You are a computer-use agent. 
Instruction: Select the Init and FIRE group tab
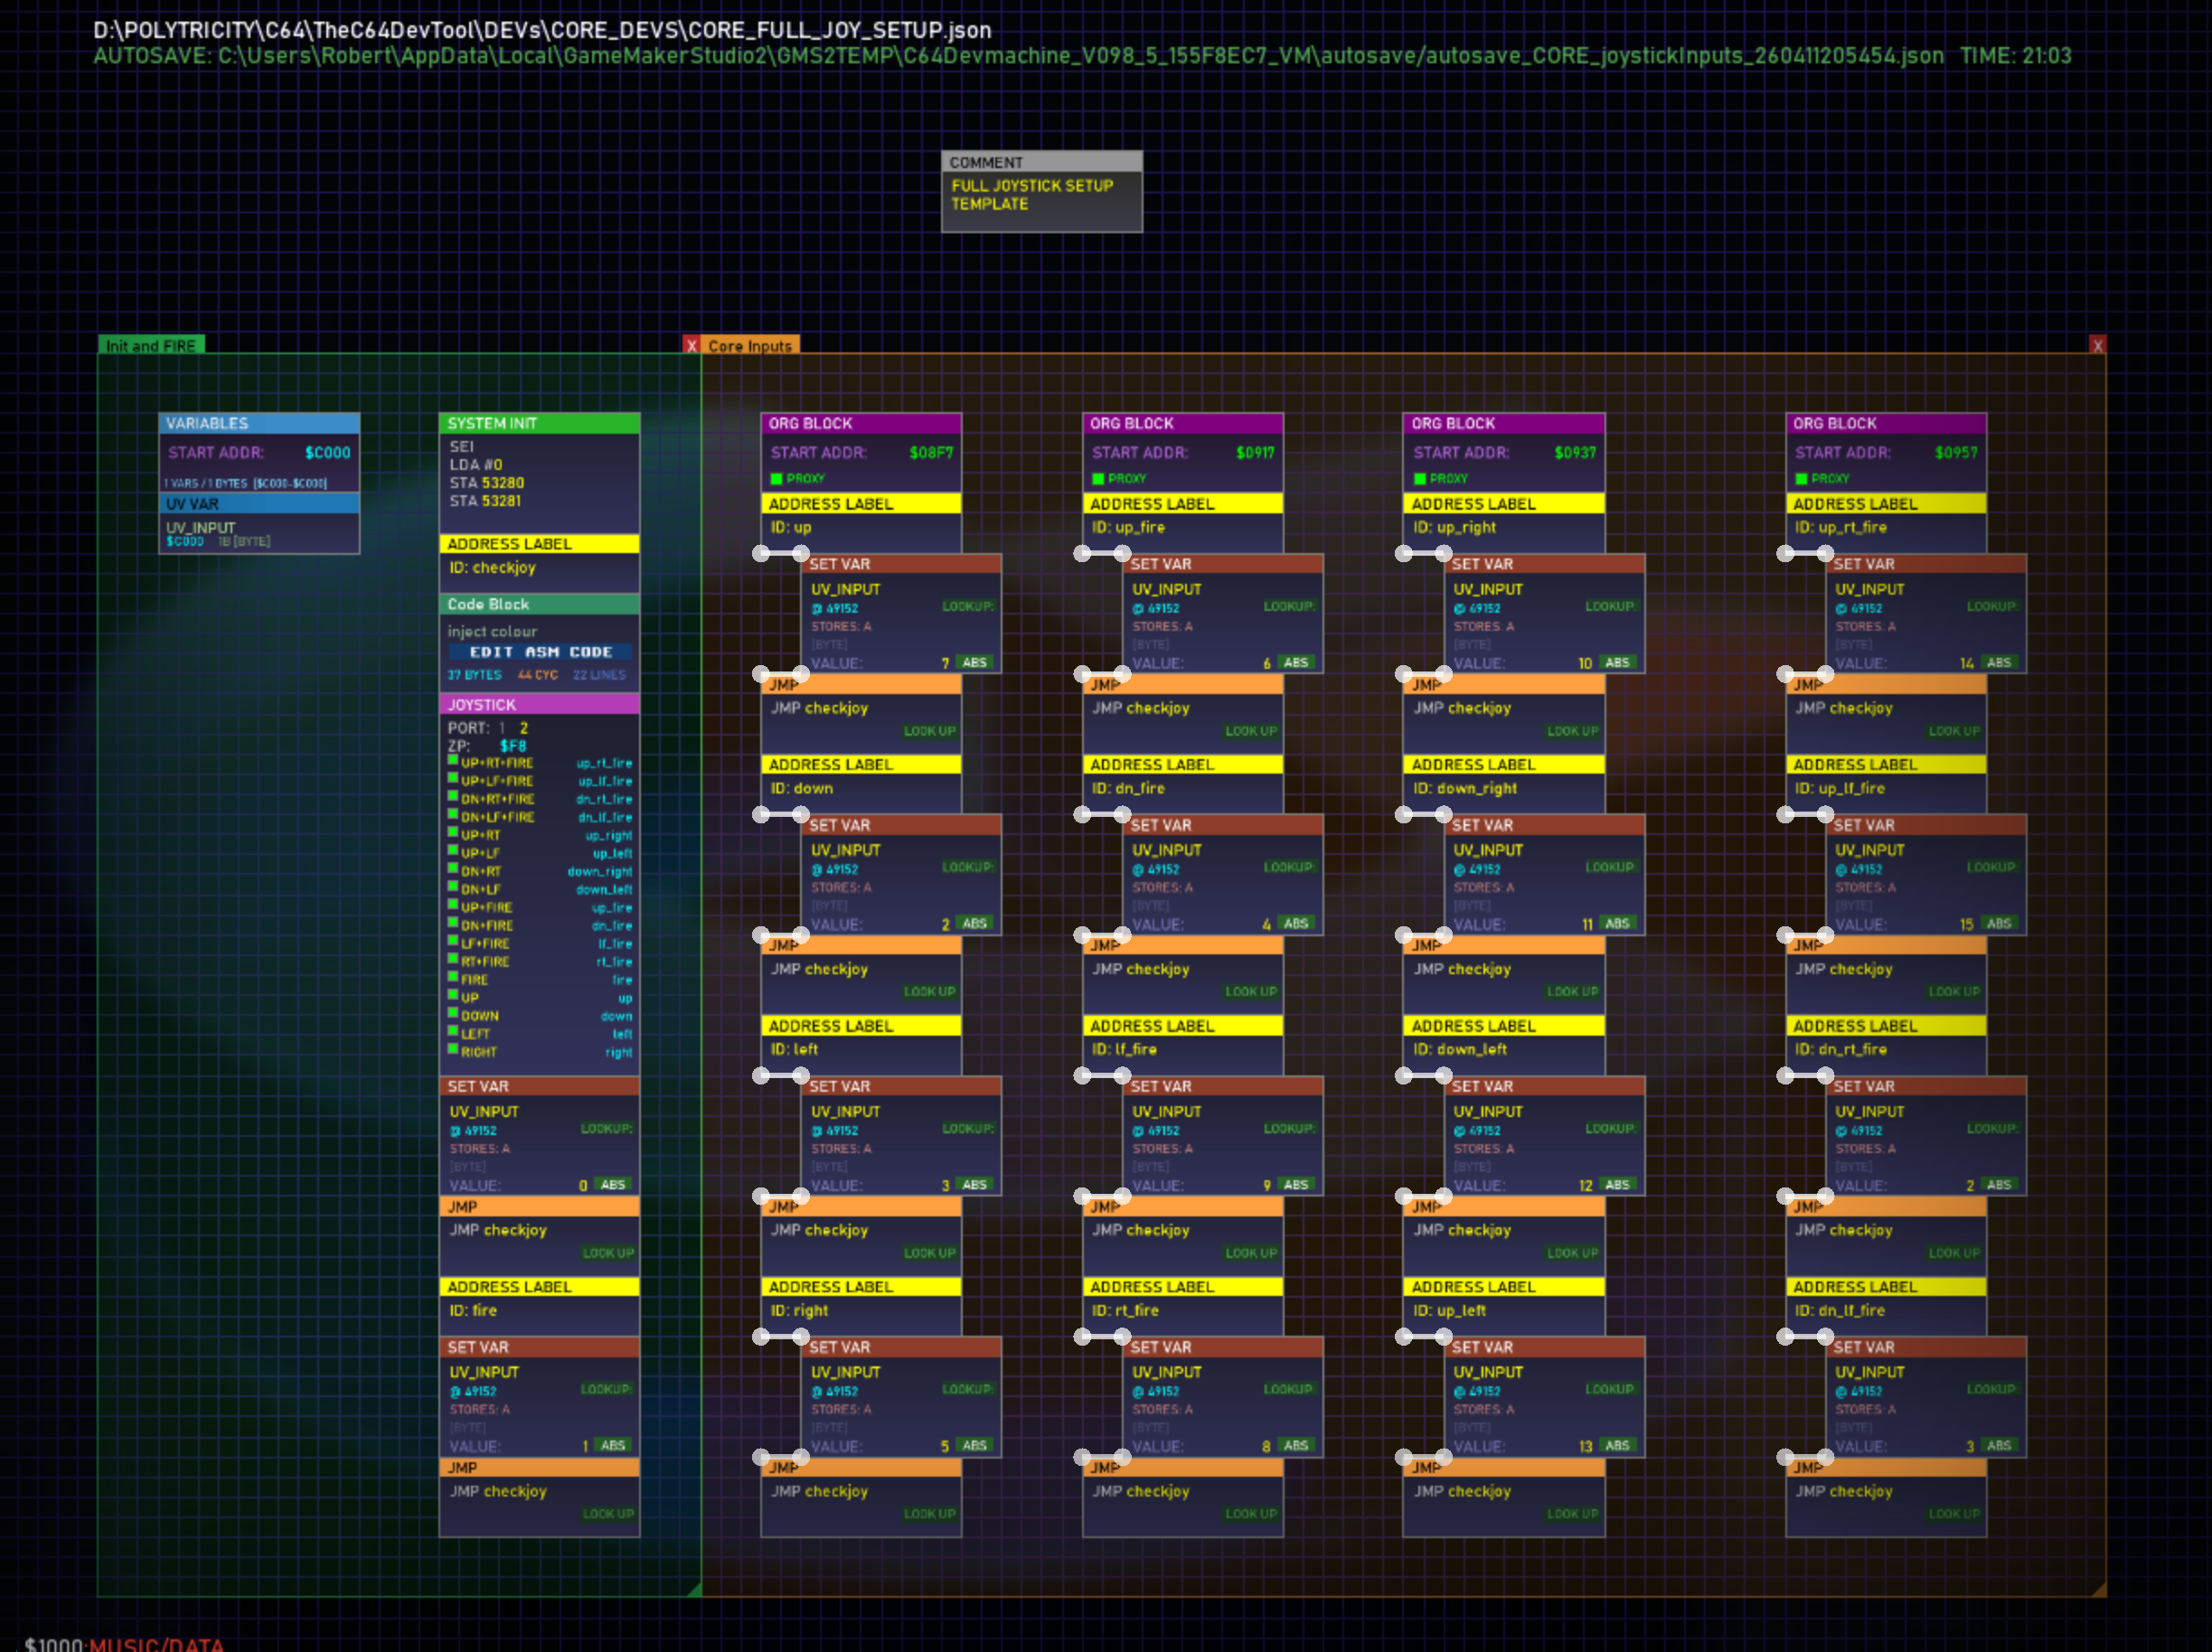(151, 346)
